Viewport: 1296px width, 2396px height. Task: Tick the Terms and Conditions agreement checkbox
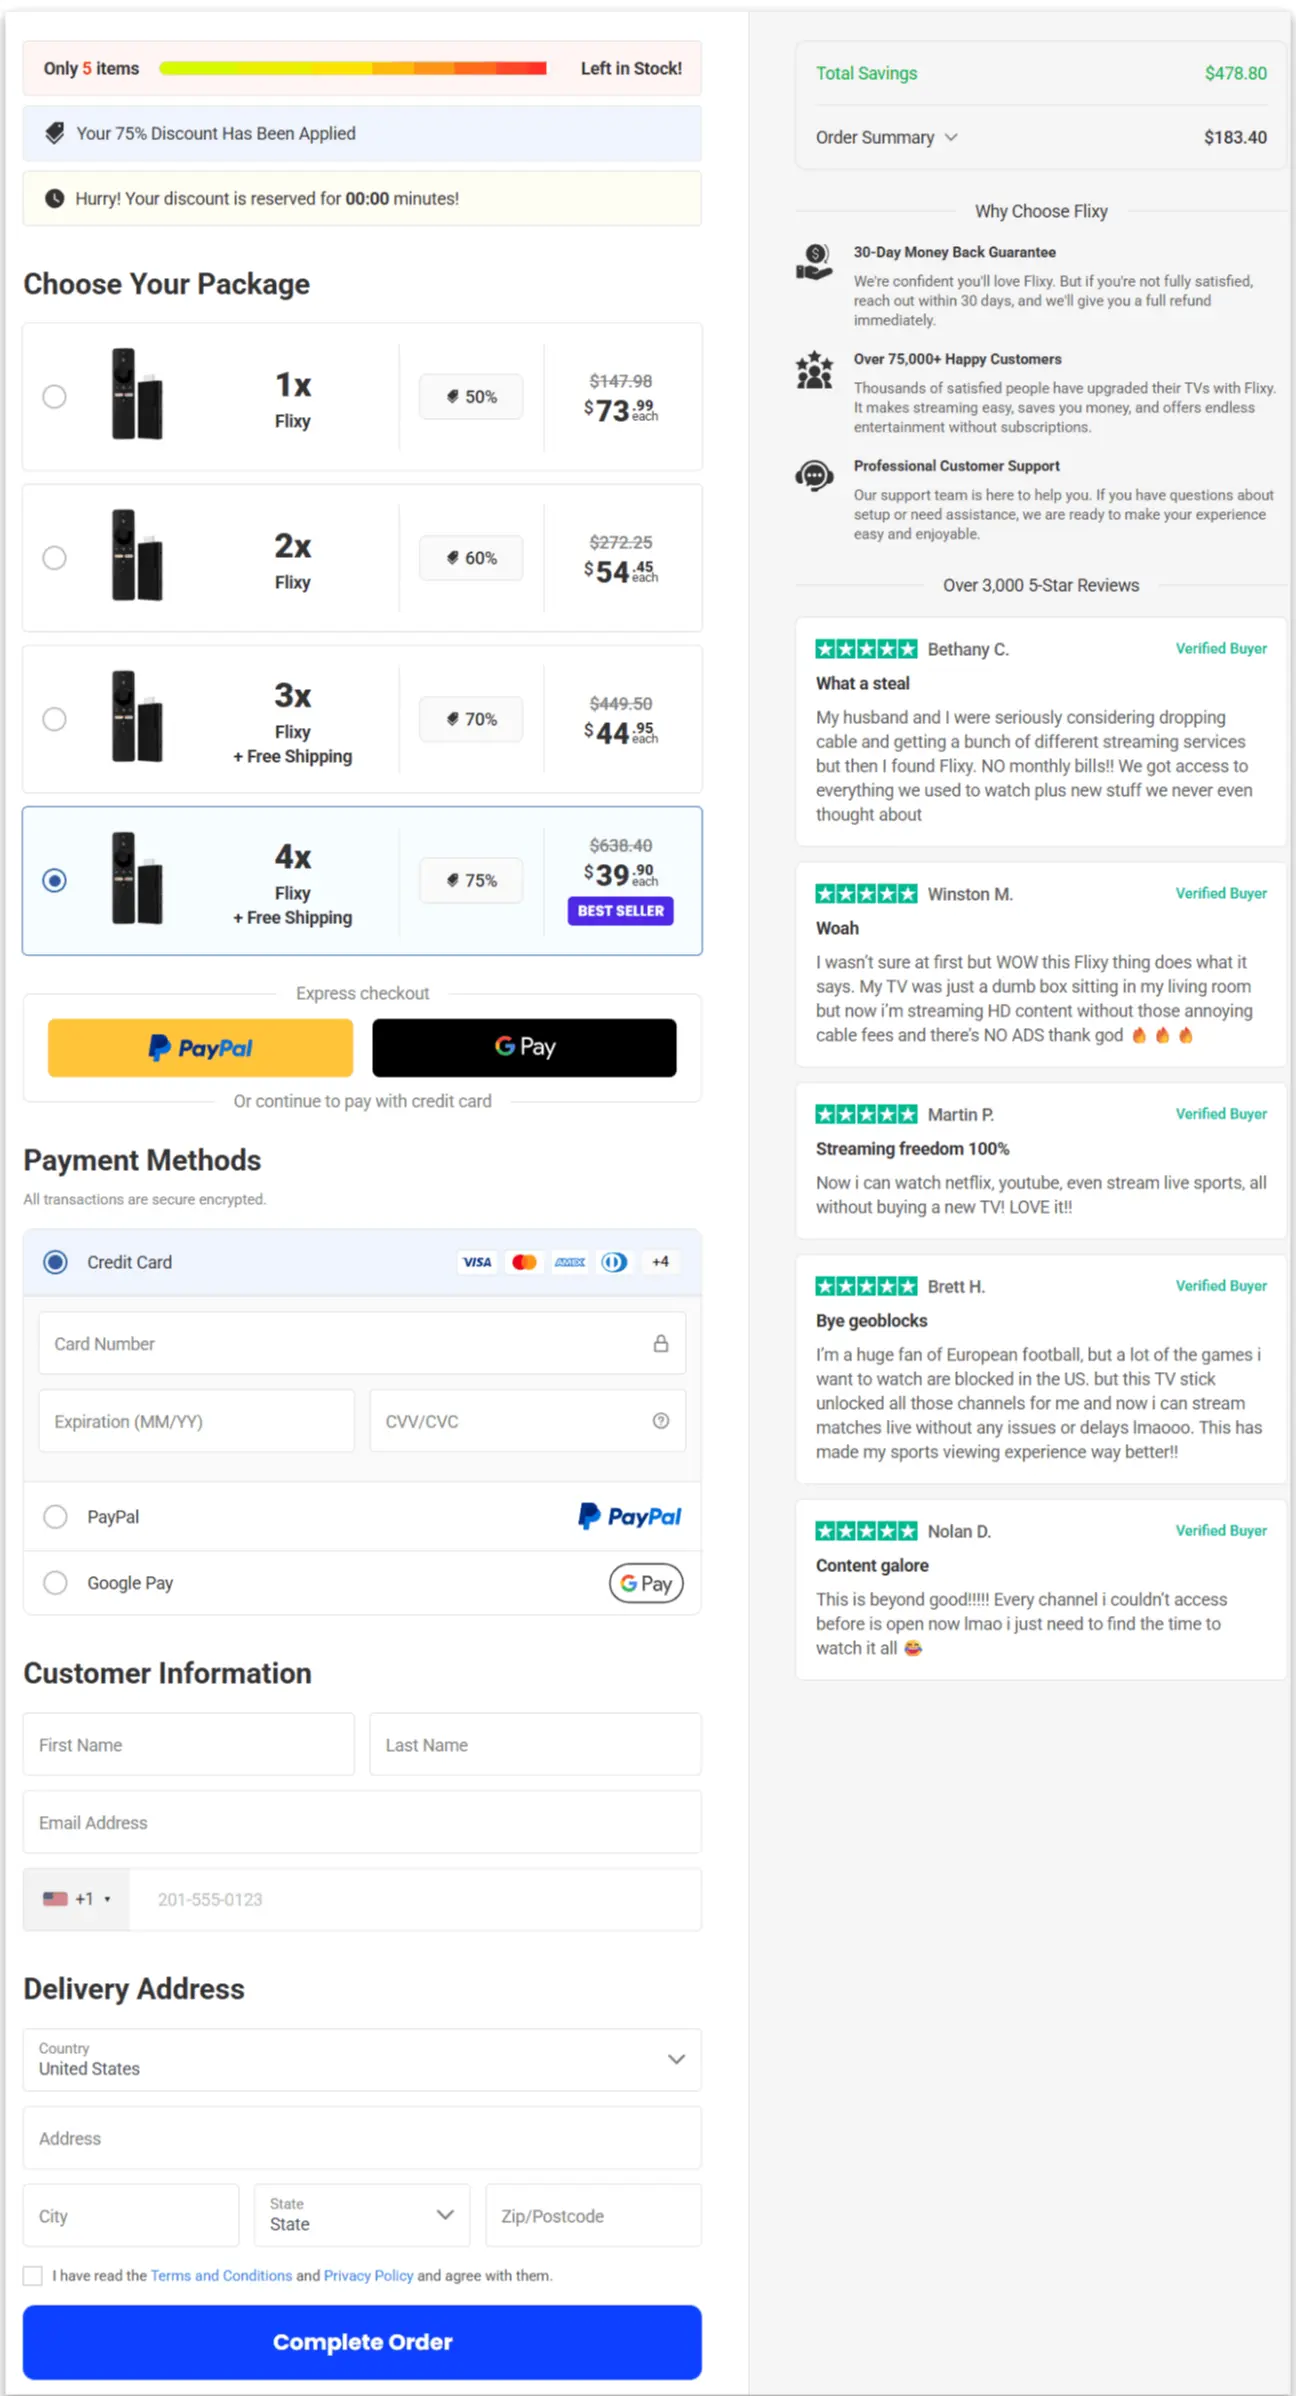[33, 2275]
